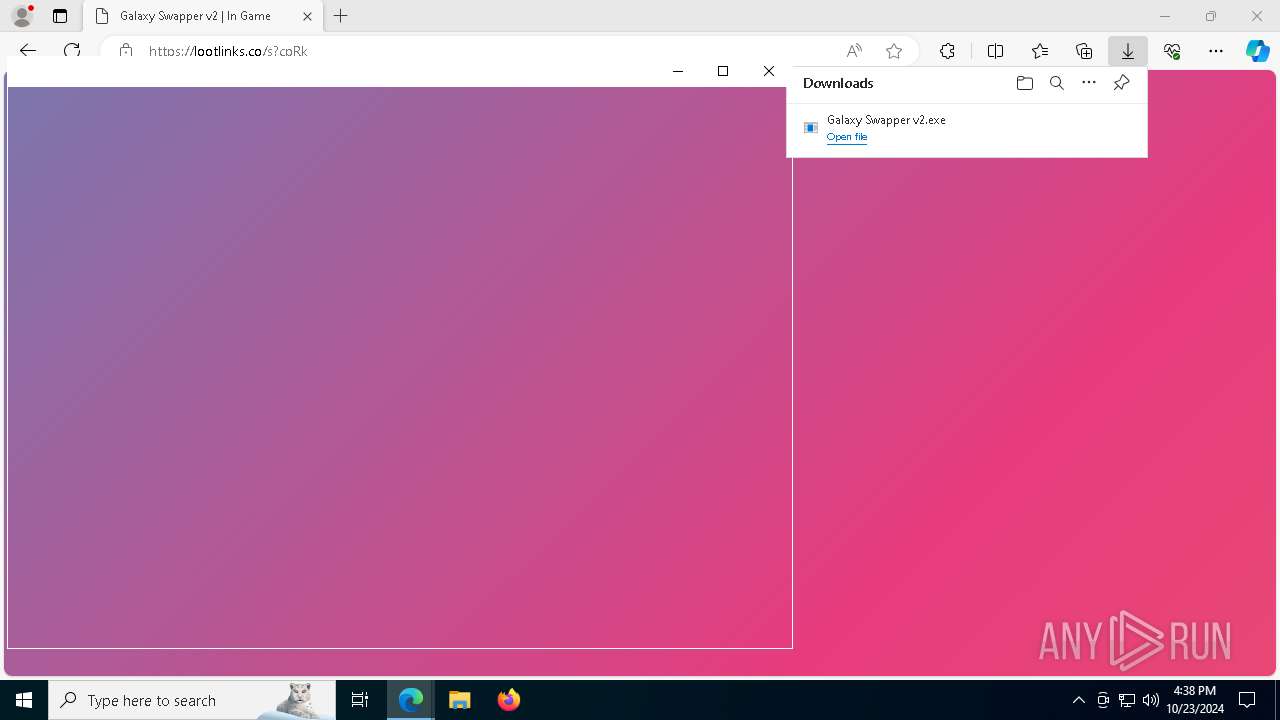This screenshot has width=1280, height=720.
Task: Close the Galaxy Swapper app window
Action: 769,71
